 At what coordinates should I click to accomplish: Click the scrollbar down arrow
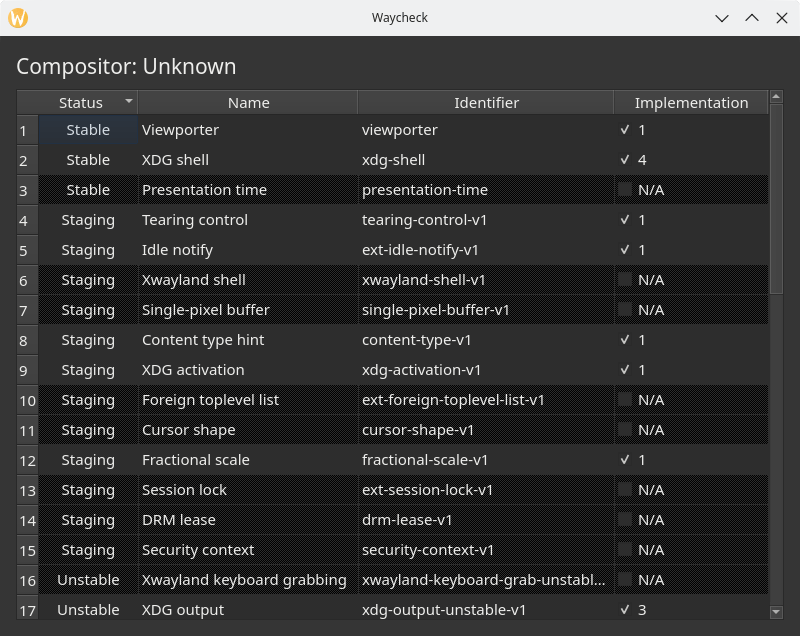click(x=776, y=611)
